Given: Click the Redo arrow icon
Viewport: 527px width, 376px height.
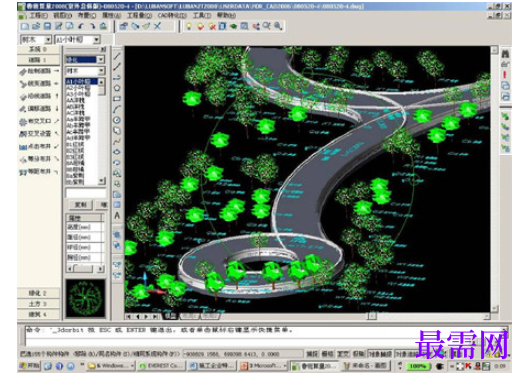Looking at the screenshot, I should (92, 26).
